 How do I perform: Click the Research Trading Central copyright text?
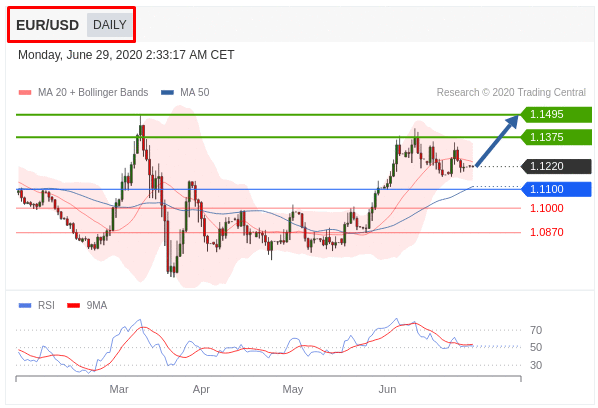coord(511,92)
